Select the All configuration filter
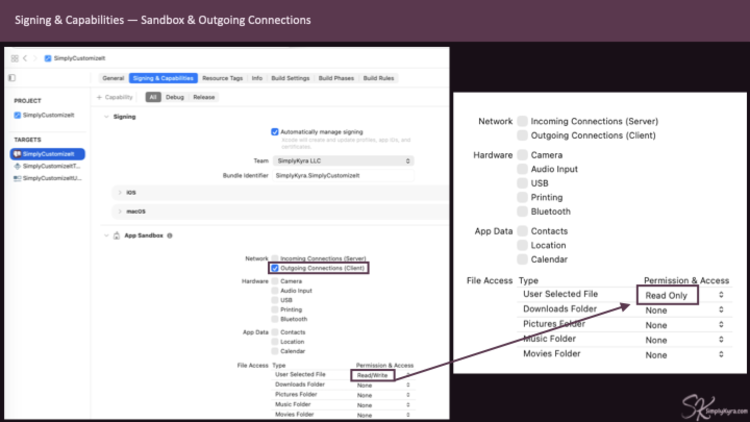 point(153,97)
